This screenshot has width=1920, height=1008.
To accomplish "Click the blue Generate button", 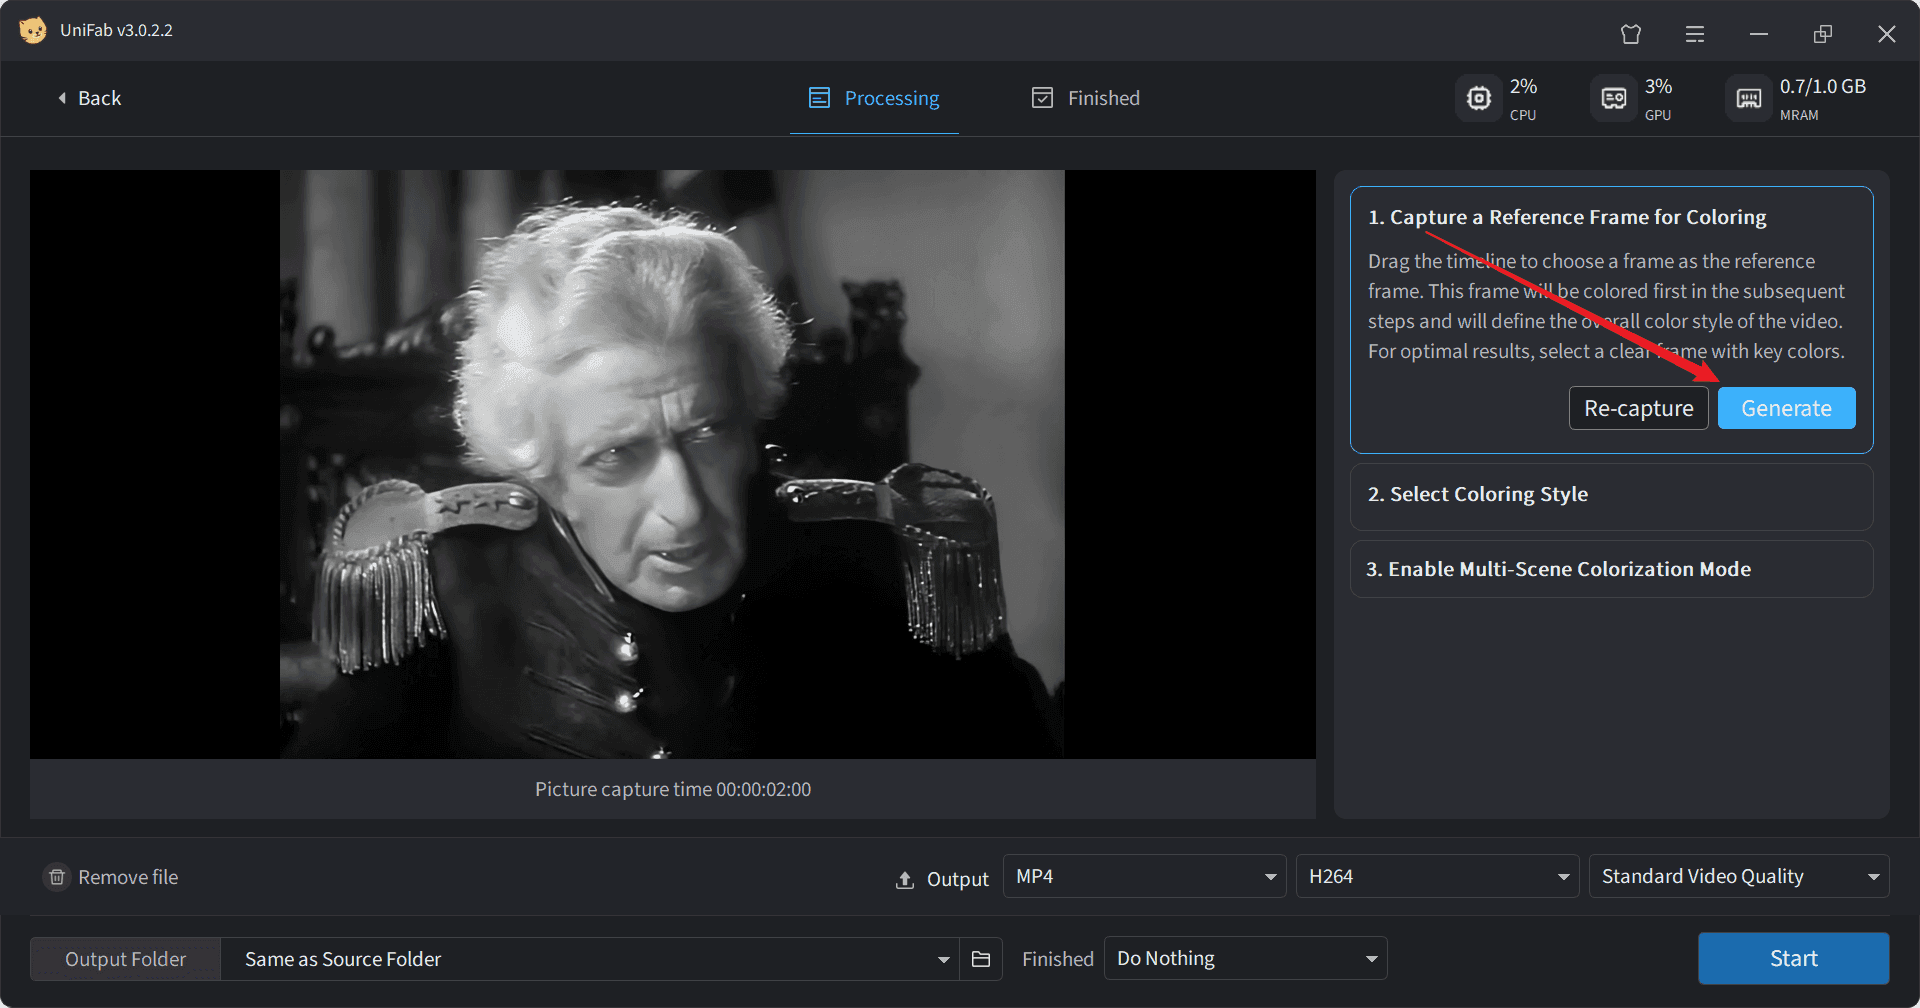I will pyautogui.click(x=1787, y=408).
